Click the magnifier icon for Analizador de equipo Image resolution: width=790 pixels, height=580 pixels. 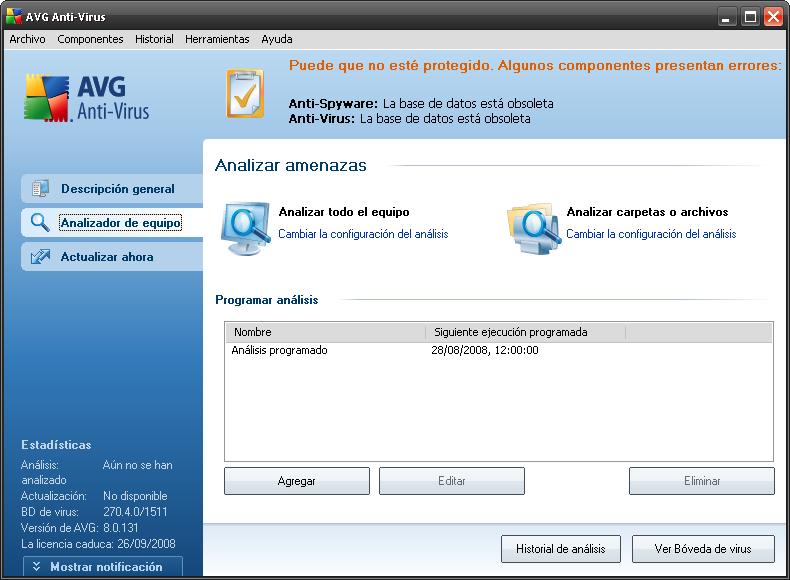[x=40, y=222]
